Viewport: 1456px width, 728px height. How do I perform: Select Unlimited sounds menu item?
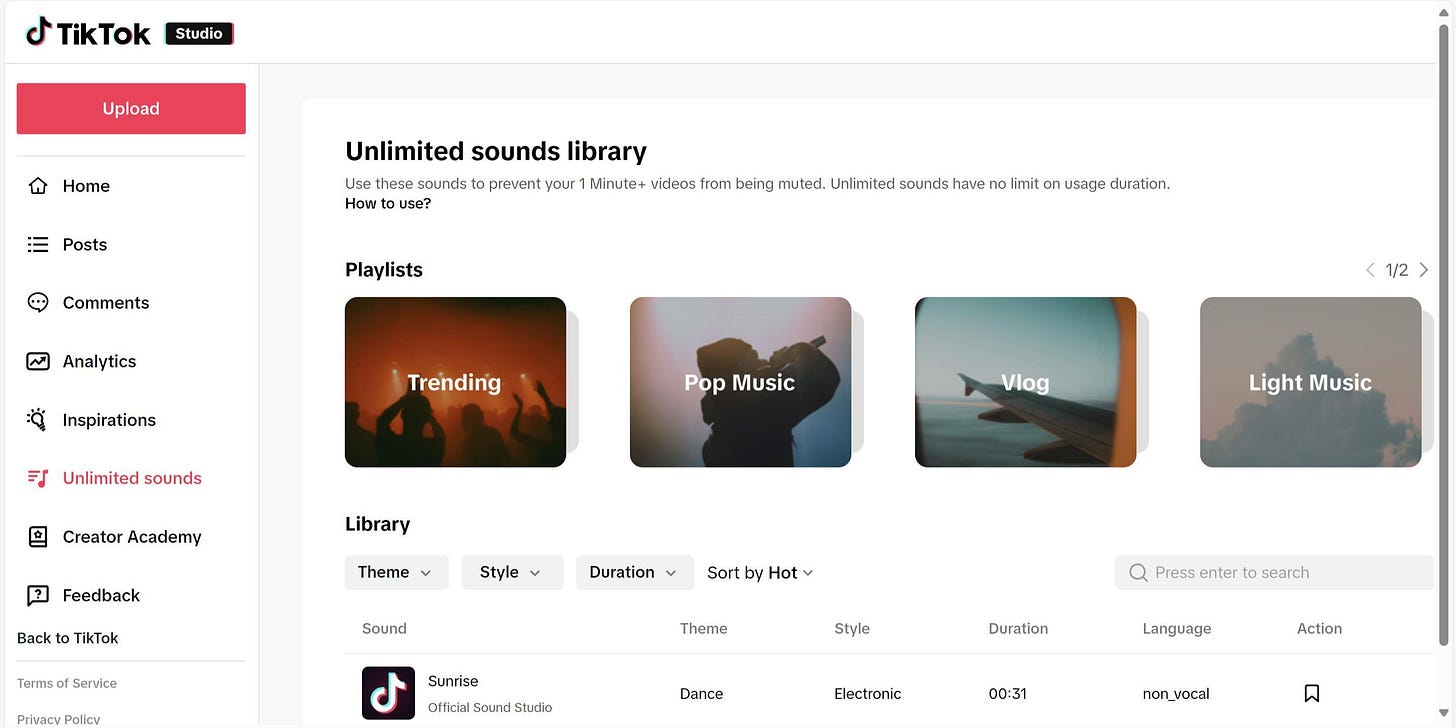tap(131, 478)
